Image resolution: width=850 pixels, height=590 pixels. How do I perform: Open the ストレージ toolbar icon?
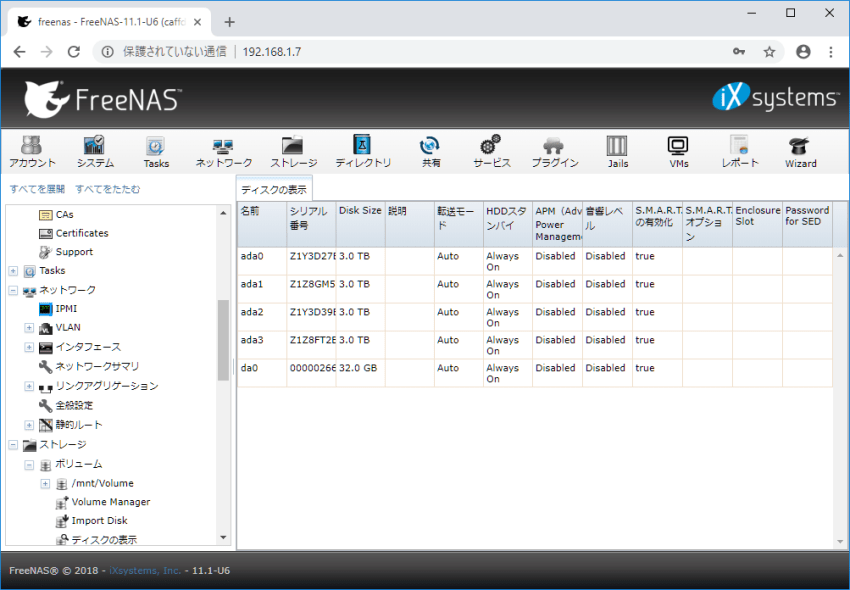click(x=293, y=152)
